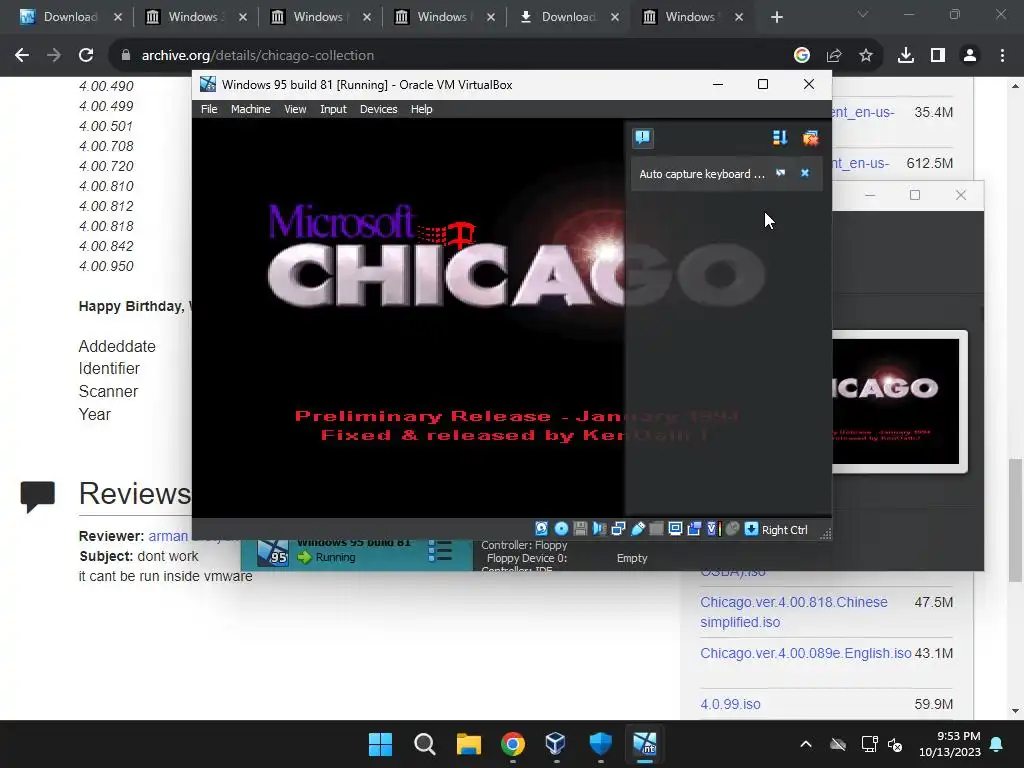
Task: Click the Reviews comment bubble icon
Action: pos(38,496)
